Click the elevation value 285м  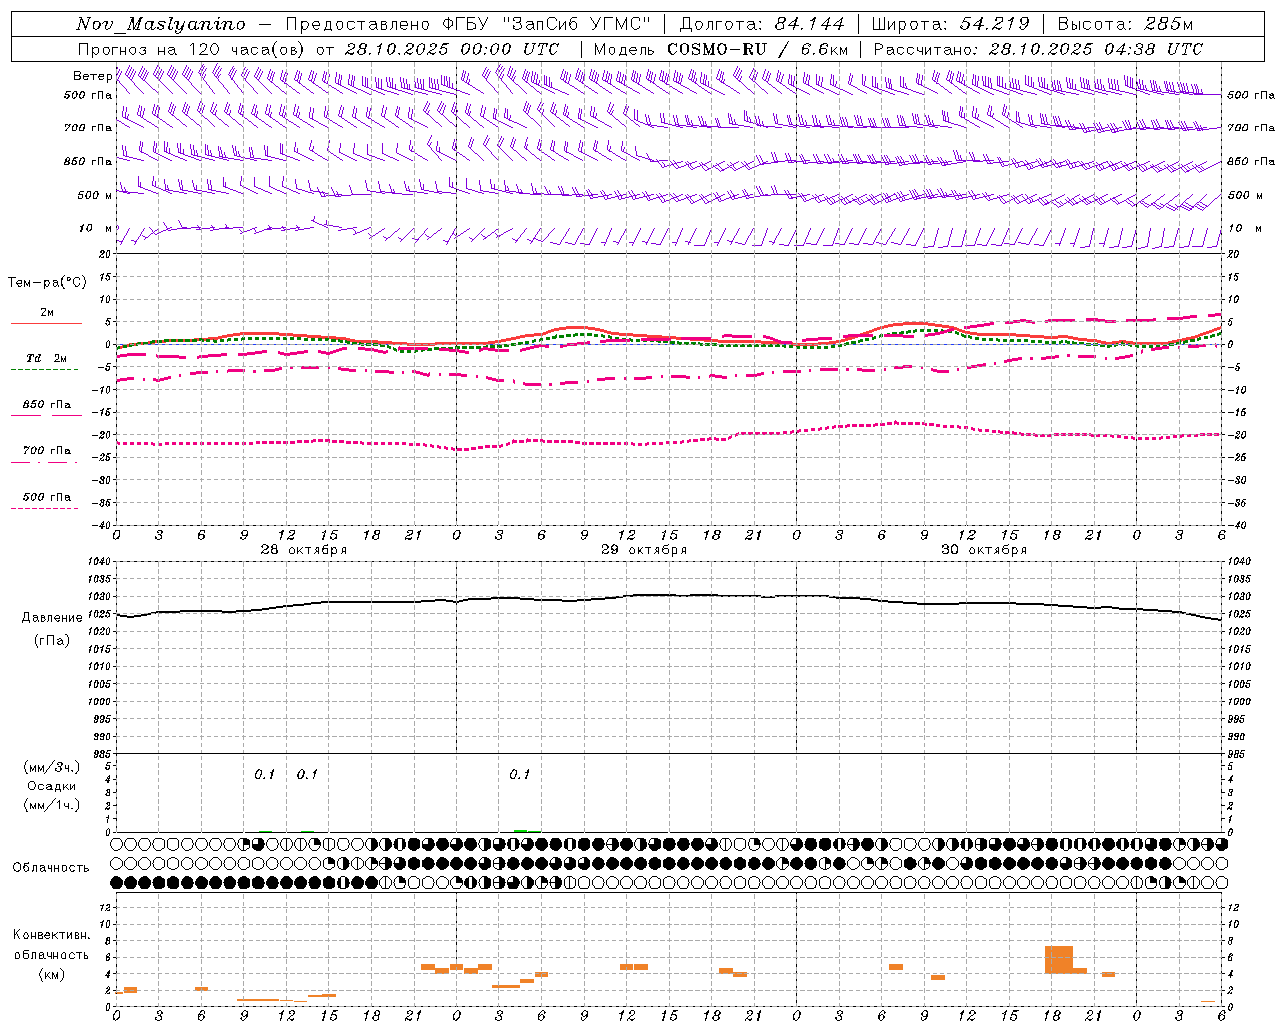(1168, 24)
